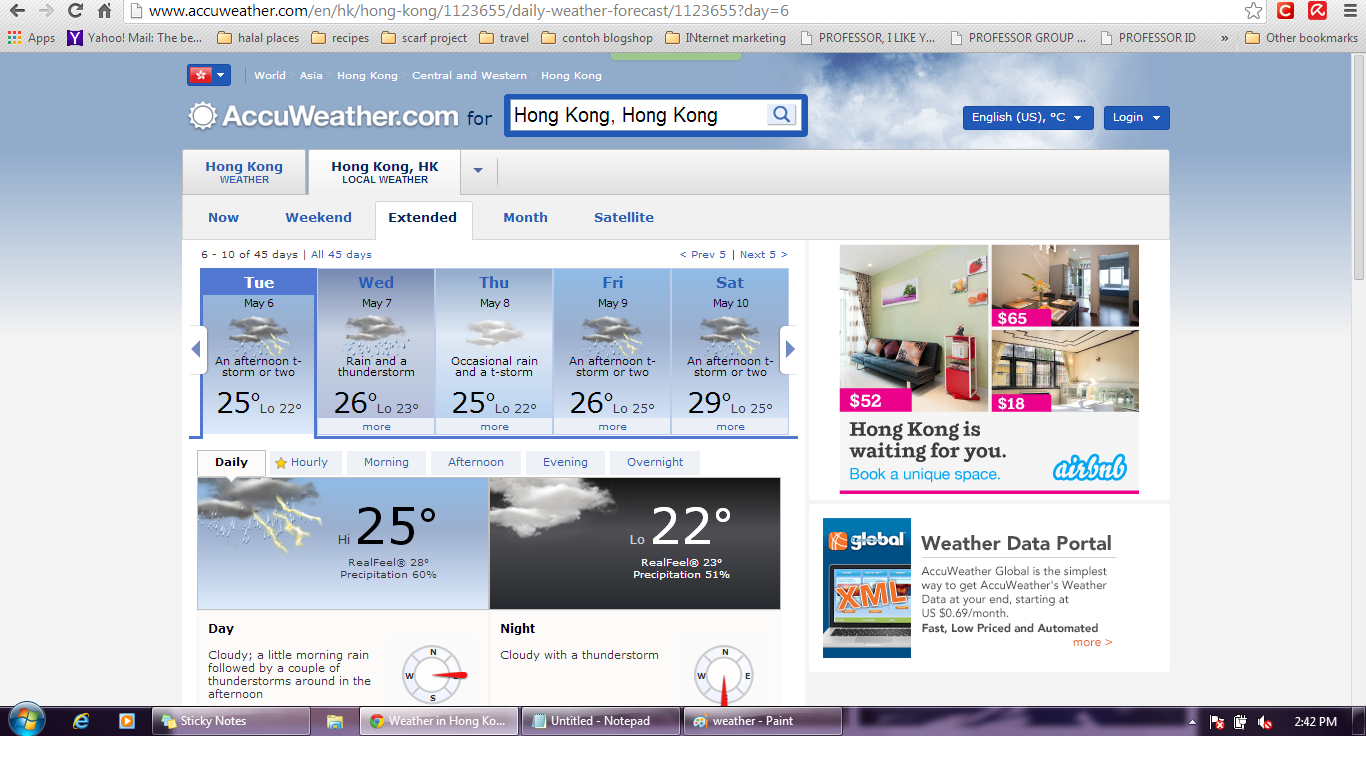This screenshot has height=768, width=1366.
Task: Click the Hourly star icon
Action: pos(281,463)
